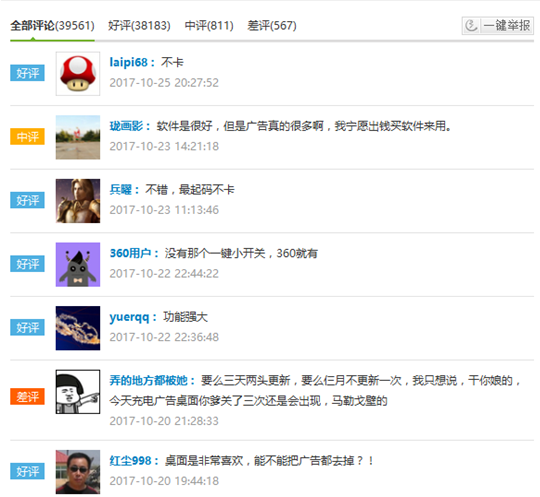Viewport: 540px width, 497px height.
Task: Open the 中评(811) reviews tab
Action: 209,25
